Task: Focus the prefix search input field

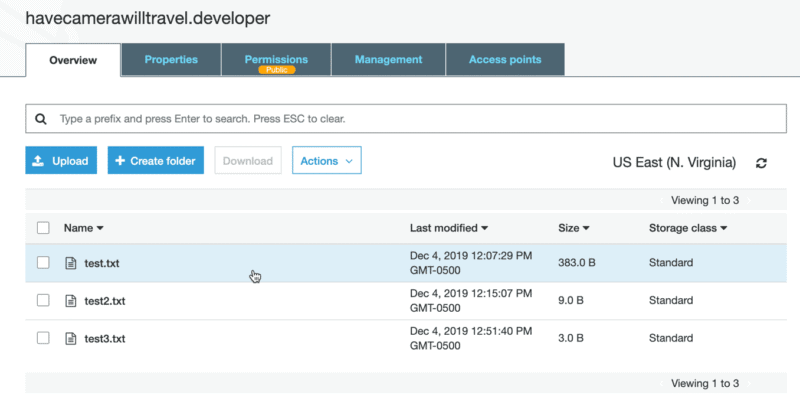Action: point(406,119)
